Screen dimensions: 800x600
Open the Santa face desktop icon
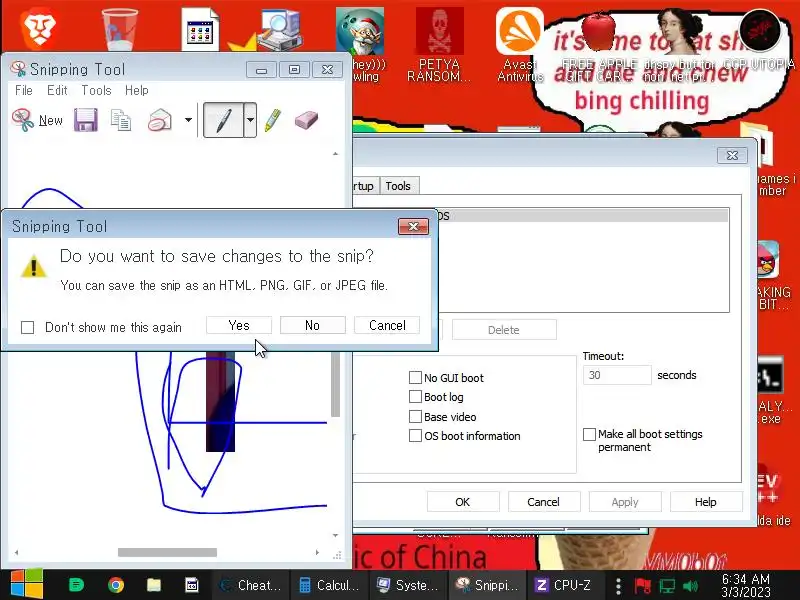coord(360,32)
